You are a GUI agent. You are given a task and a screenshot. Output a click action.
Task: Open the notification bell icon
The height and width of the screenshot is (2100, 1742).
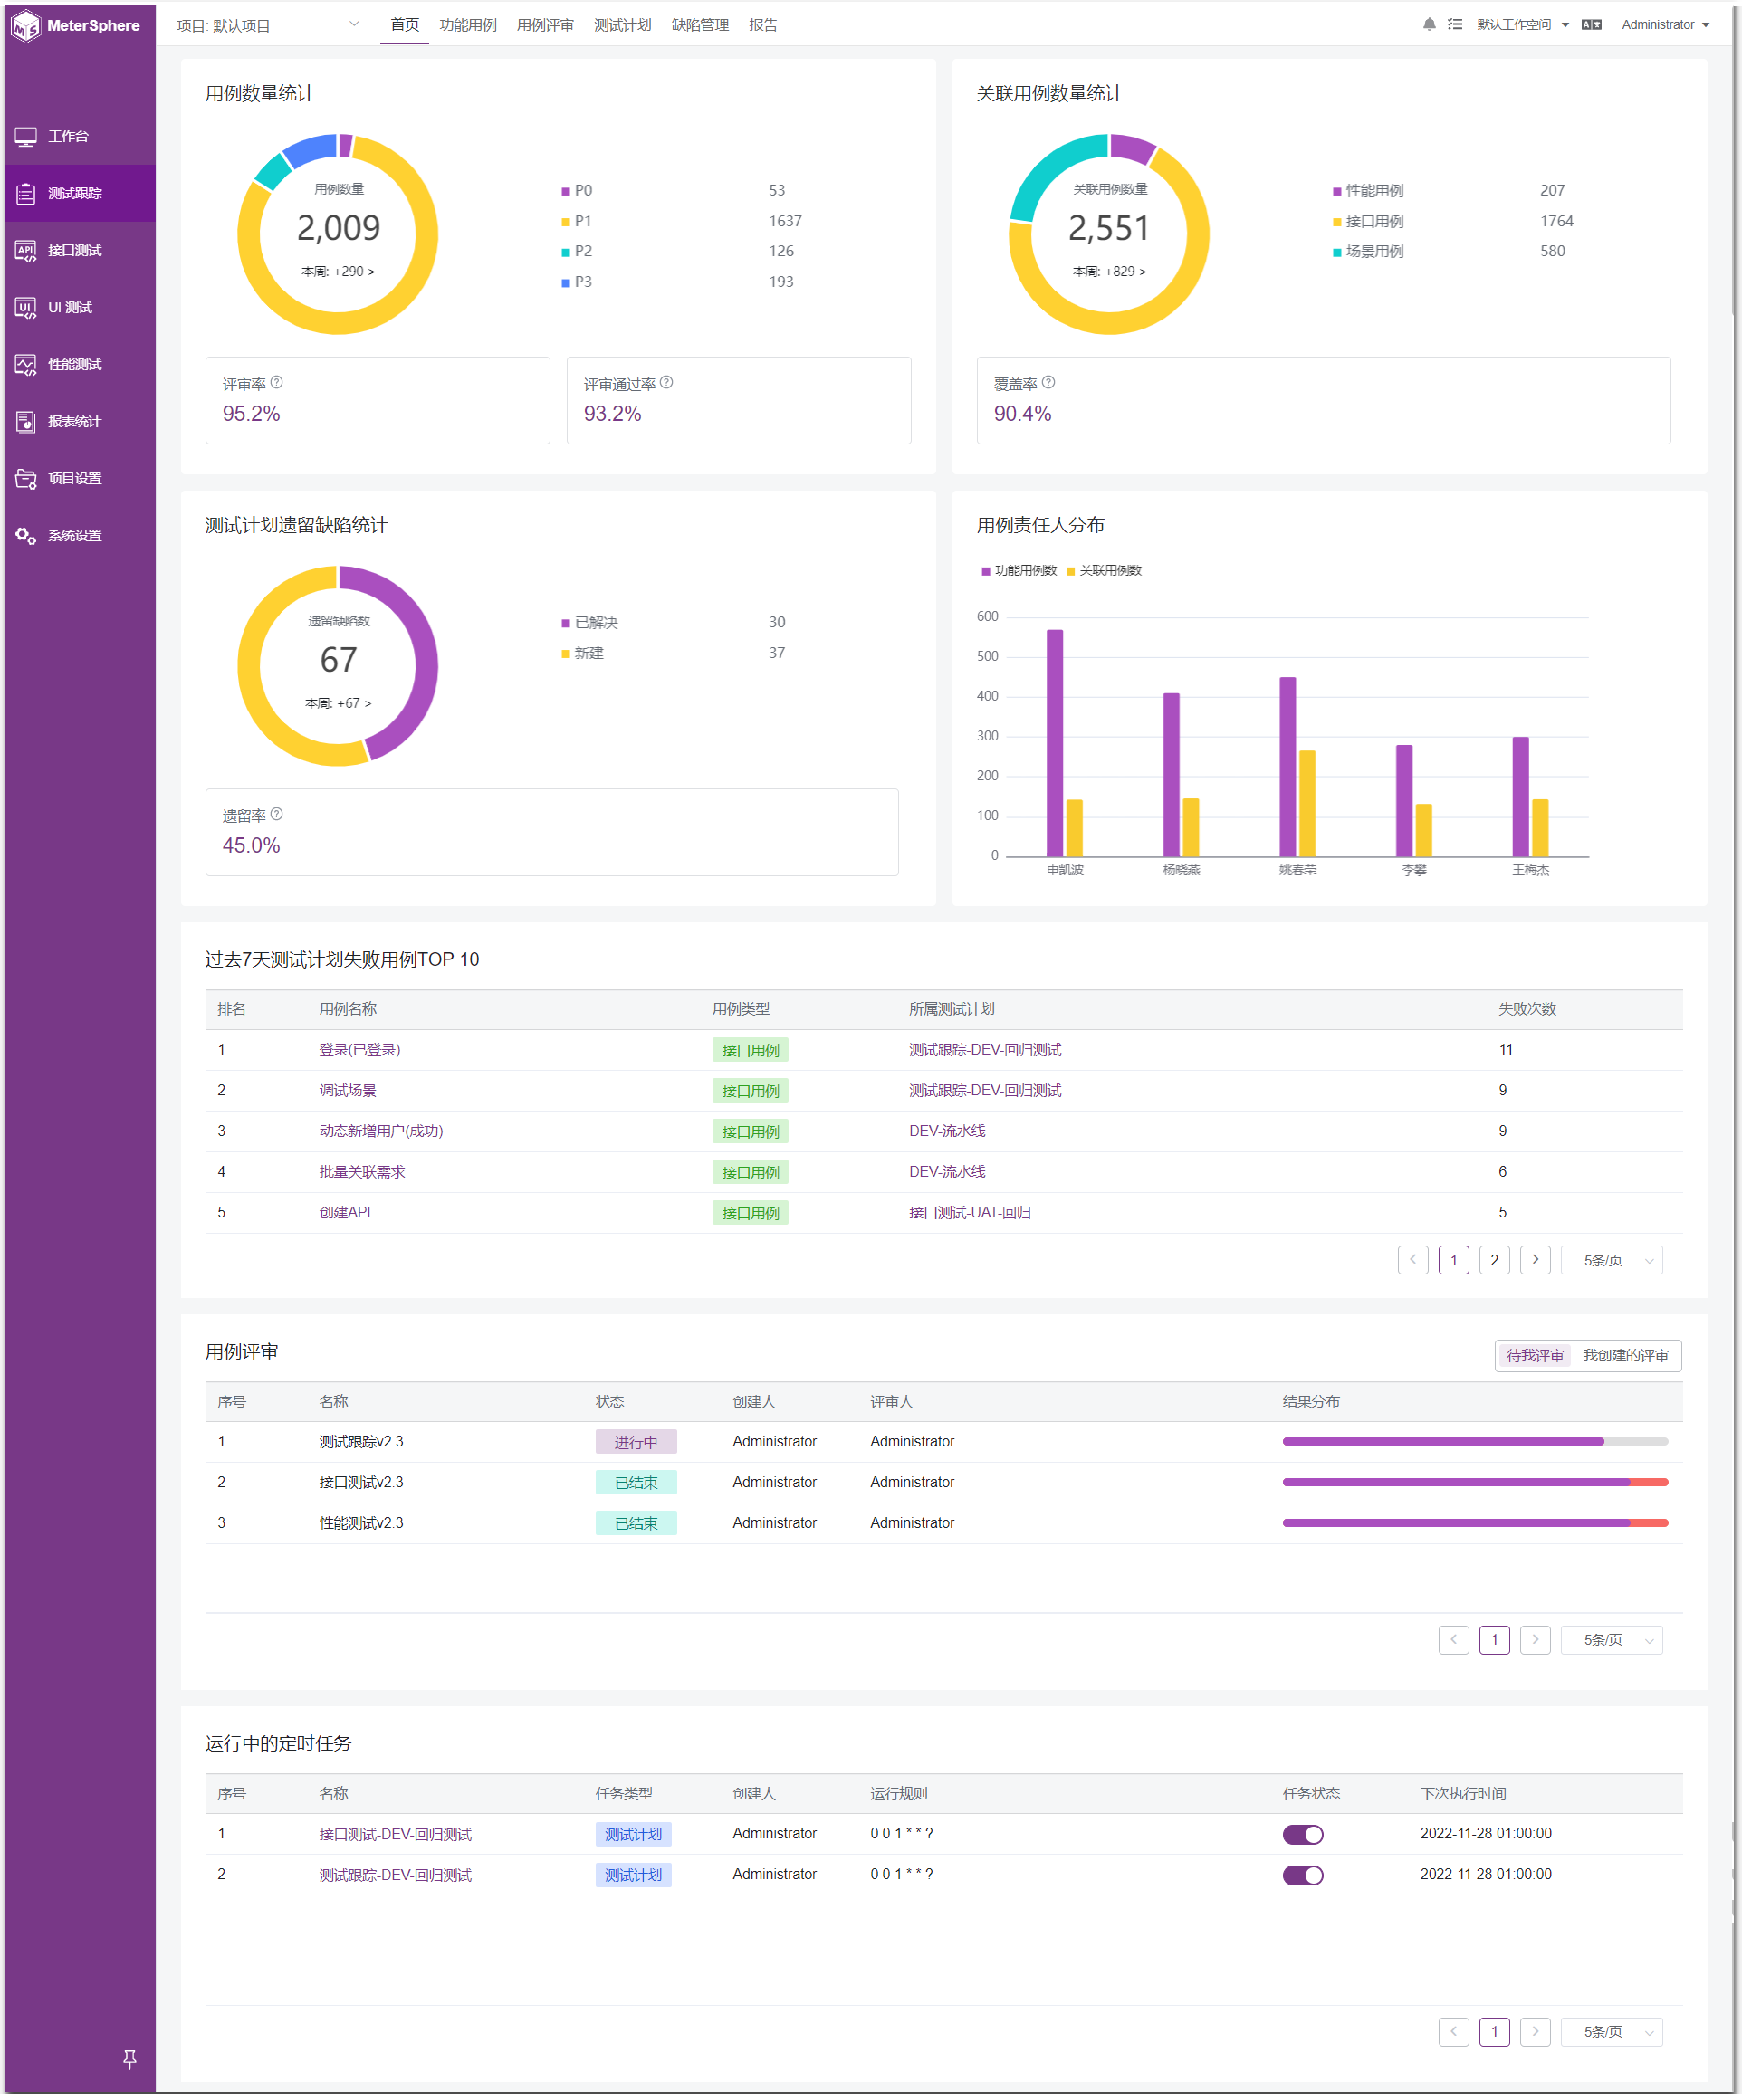click(1429, 25)
